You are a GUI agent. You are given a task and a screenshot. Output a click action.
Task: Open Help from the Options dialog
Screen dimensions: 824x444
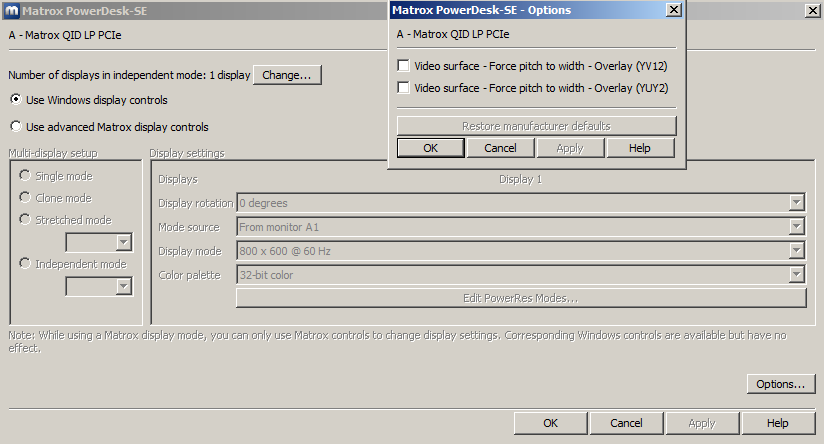640,148
